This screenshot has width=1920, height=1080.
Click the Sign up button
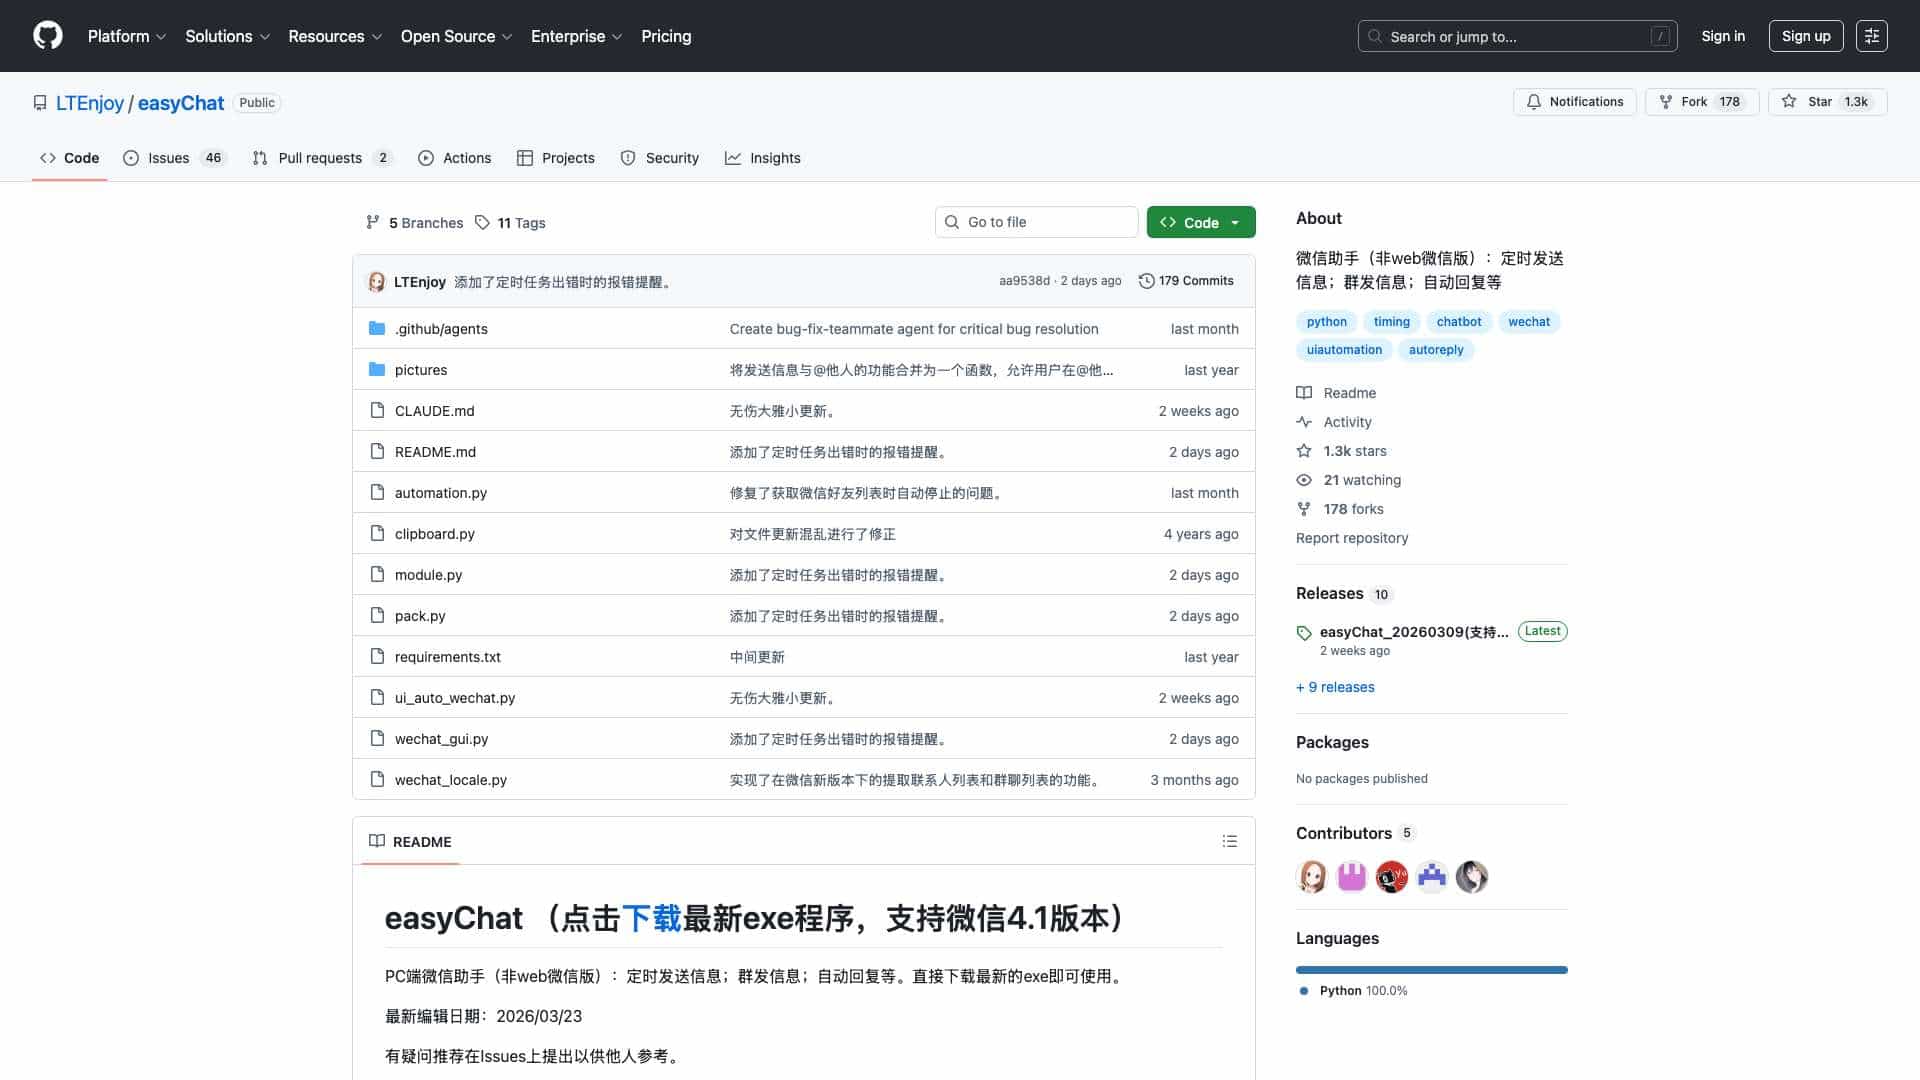coord(1806,36)
